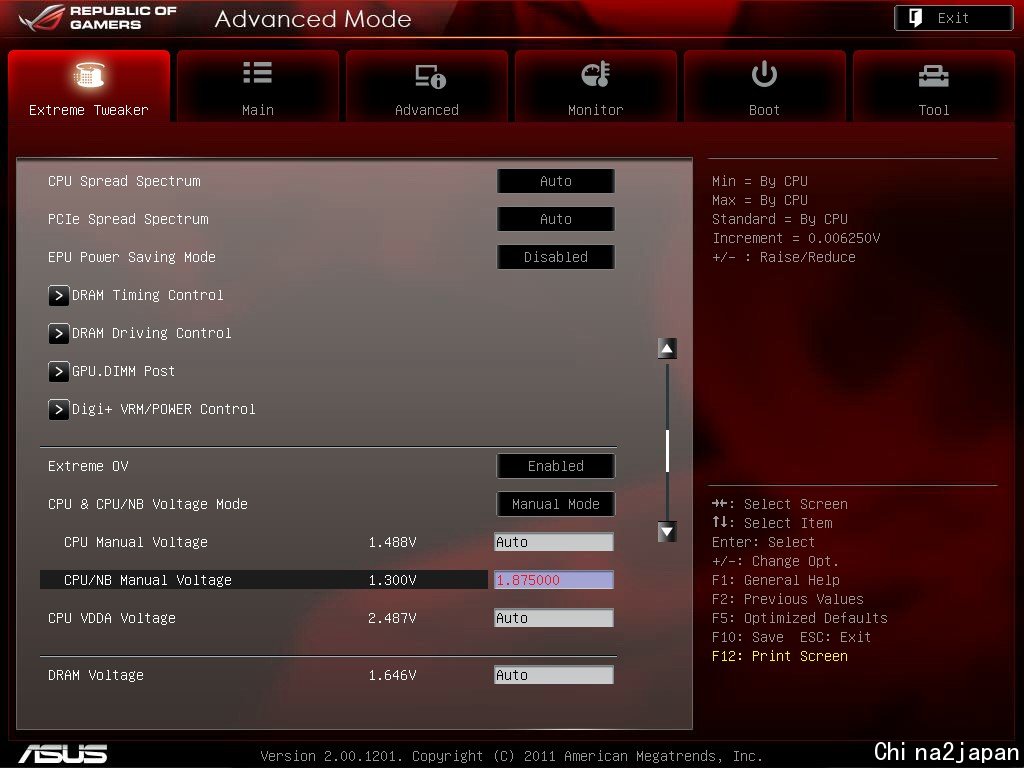Click the Main tab list icon

(x=257, y=72)
